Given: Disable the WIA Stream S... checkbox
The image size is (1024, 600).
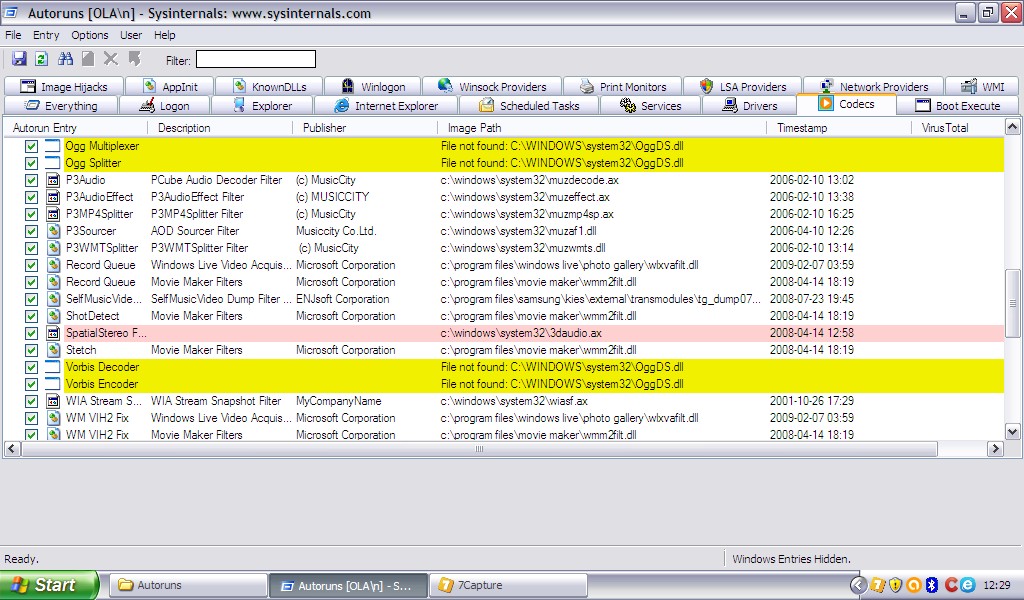Looking at the screenshot, I should pos(31,401).
